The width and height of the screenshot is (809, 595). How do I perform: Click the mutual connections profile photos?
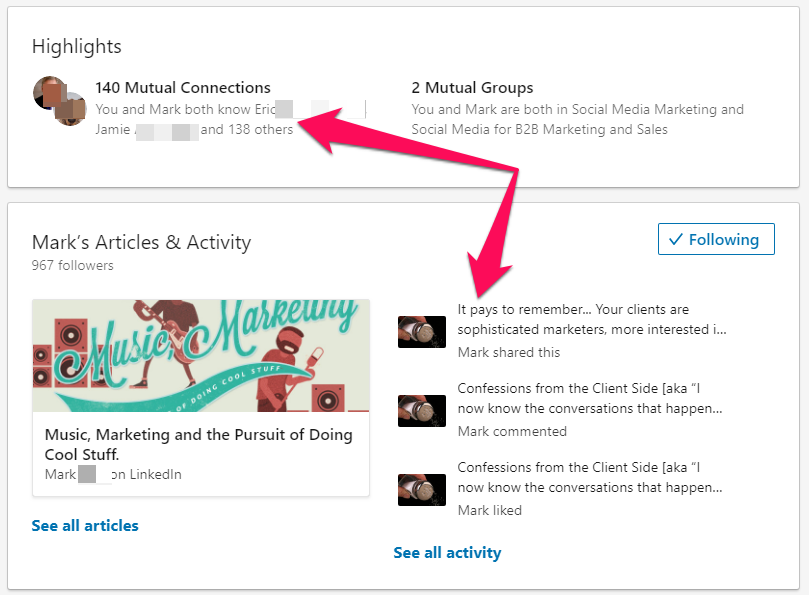pos(59,101)
